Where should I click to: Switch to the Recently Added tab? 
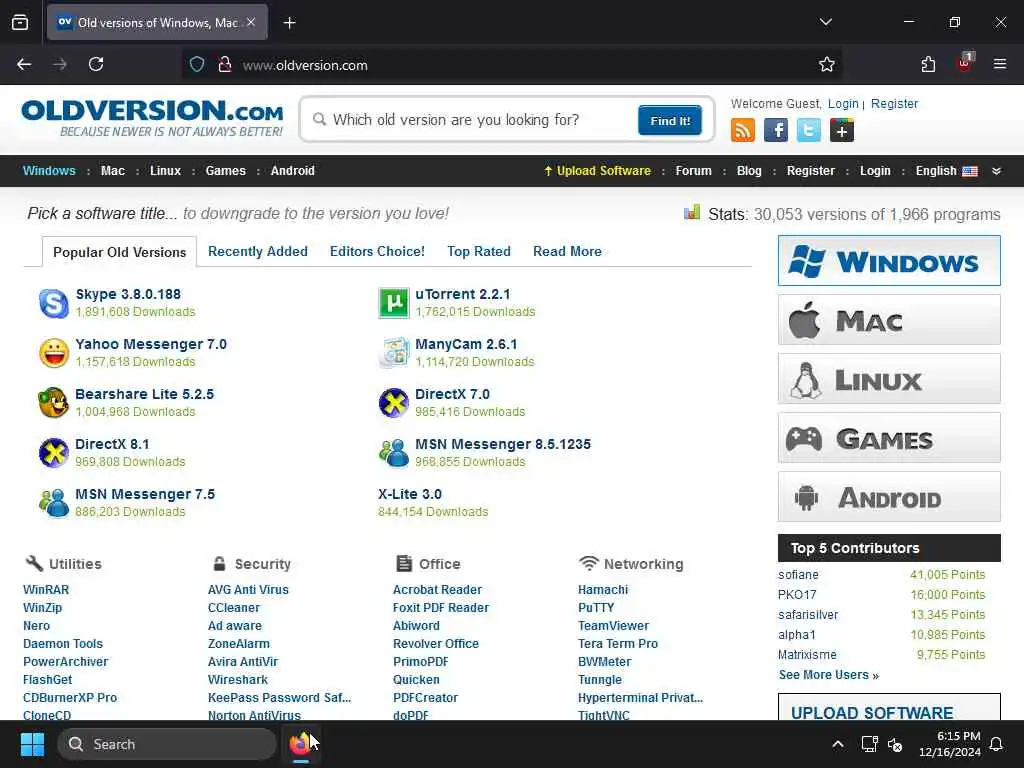[x=257, y=251]
